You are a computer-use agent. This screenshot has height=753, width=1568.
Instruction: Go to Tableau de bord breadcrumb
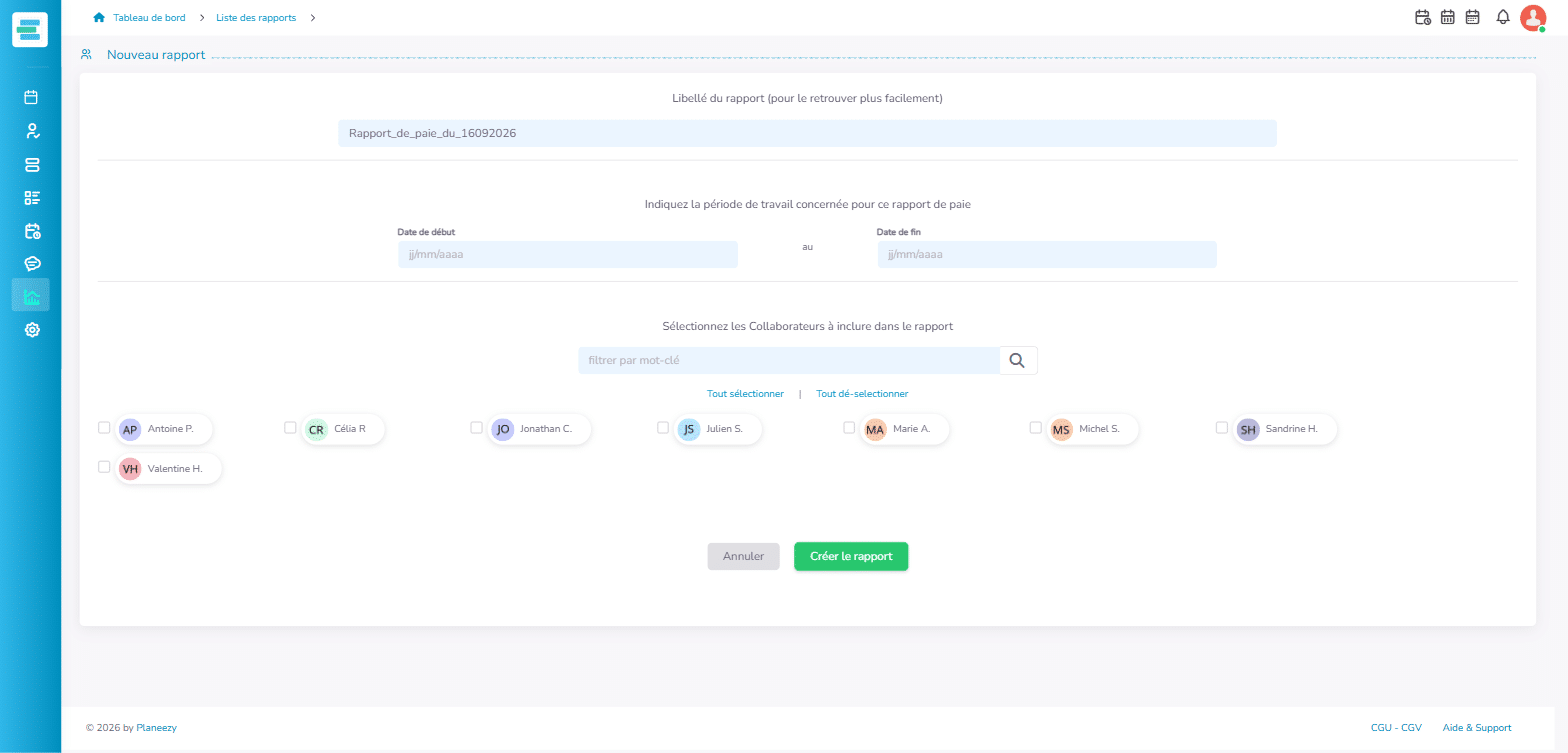[149, 17]
